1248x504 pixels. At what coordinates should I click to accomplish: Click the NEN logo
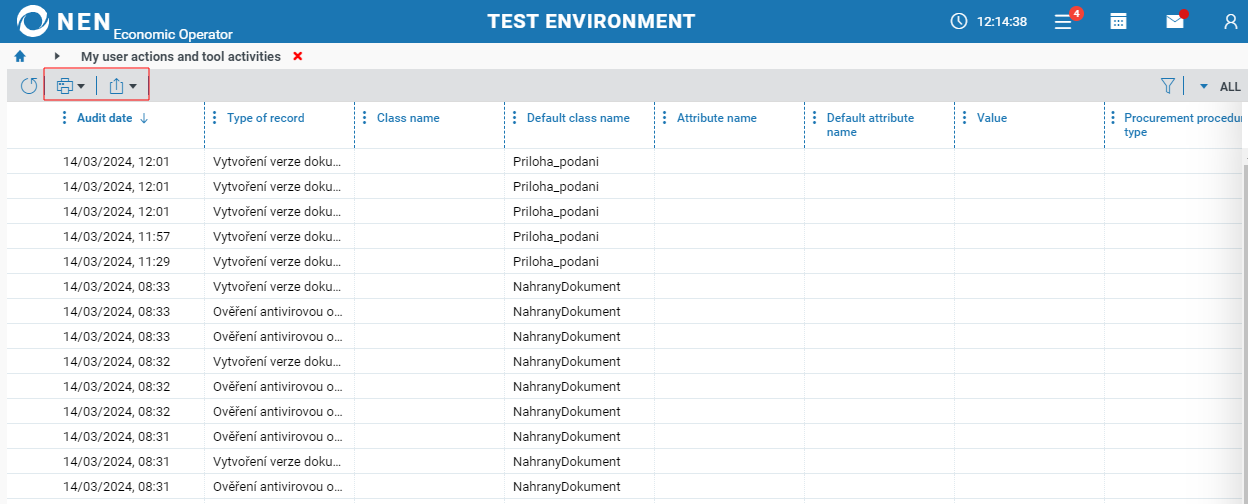pos(60,21)
